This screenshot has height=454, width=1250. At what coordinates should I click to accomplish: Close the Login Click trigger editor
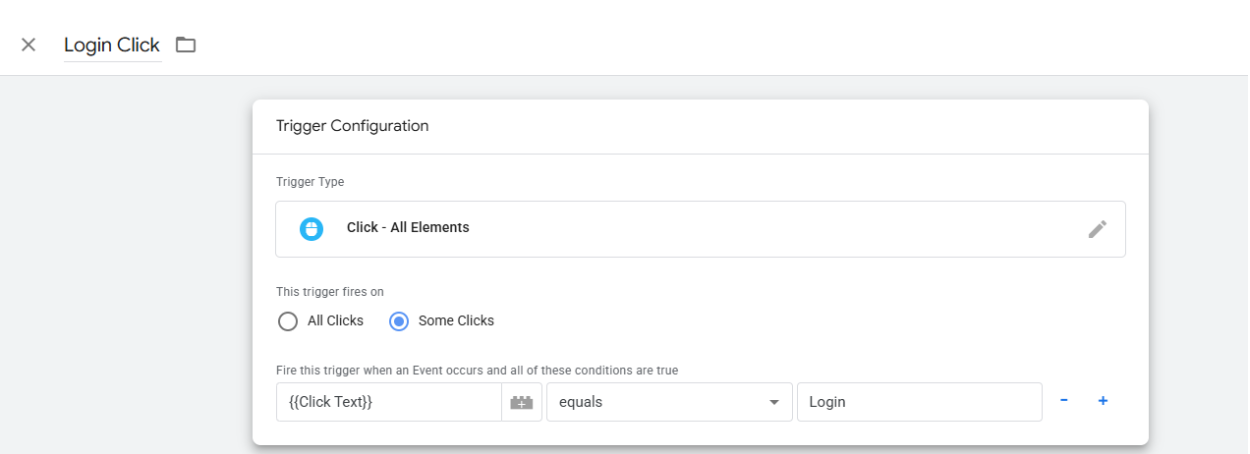coord(28,45)
